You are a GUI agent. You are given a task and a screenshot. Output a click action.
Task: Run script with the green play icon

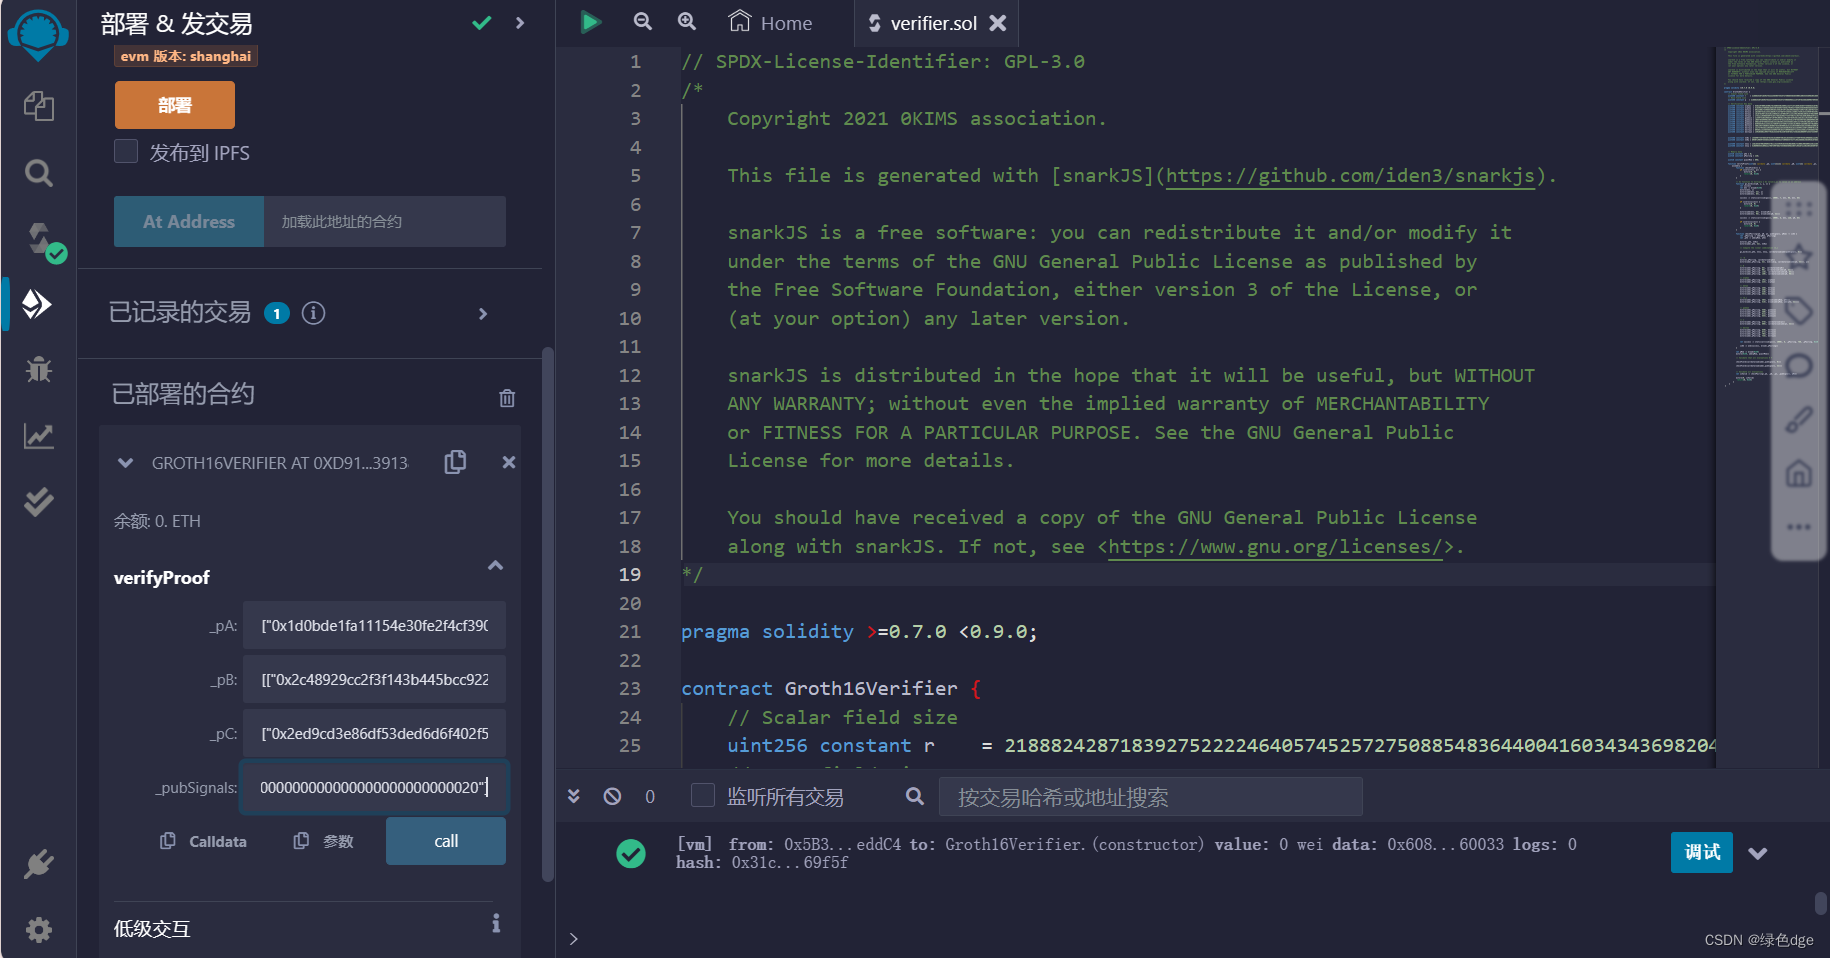[x=591, y=22]
